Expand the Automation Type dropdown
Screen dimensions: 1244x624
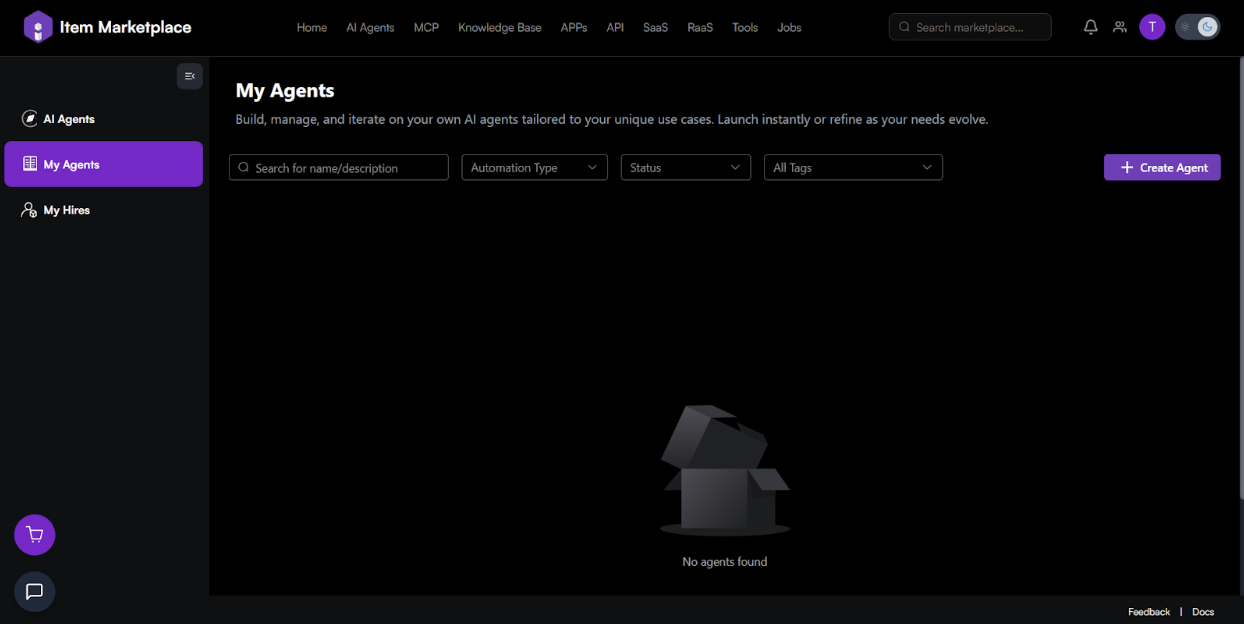pos(534,168)
